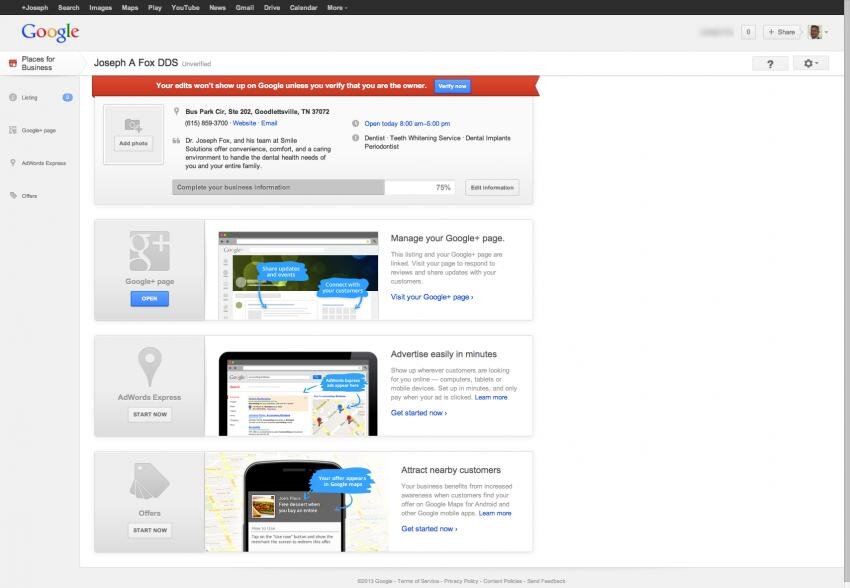Screen dimensions: 850x588
Task: Open the settings gear menu
Action: 811,63
